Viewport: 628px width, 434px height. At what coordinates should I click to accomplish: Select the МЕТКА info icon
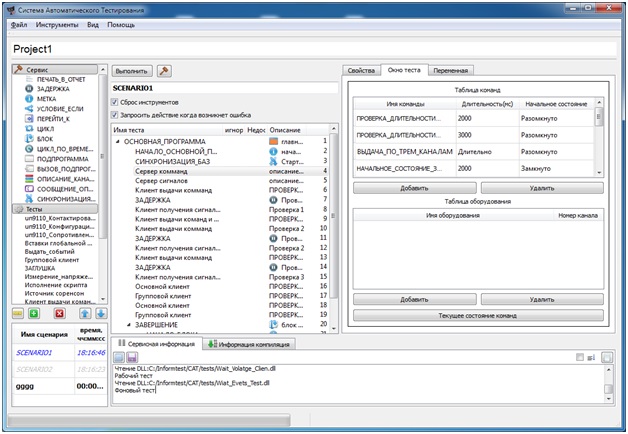[x=29, y=99]
